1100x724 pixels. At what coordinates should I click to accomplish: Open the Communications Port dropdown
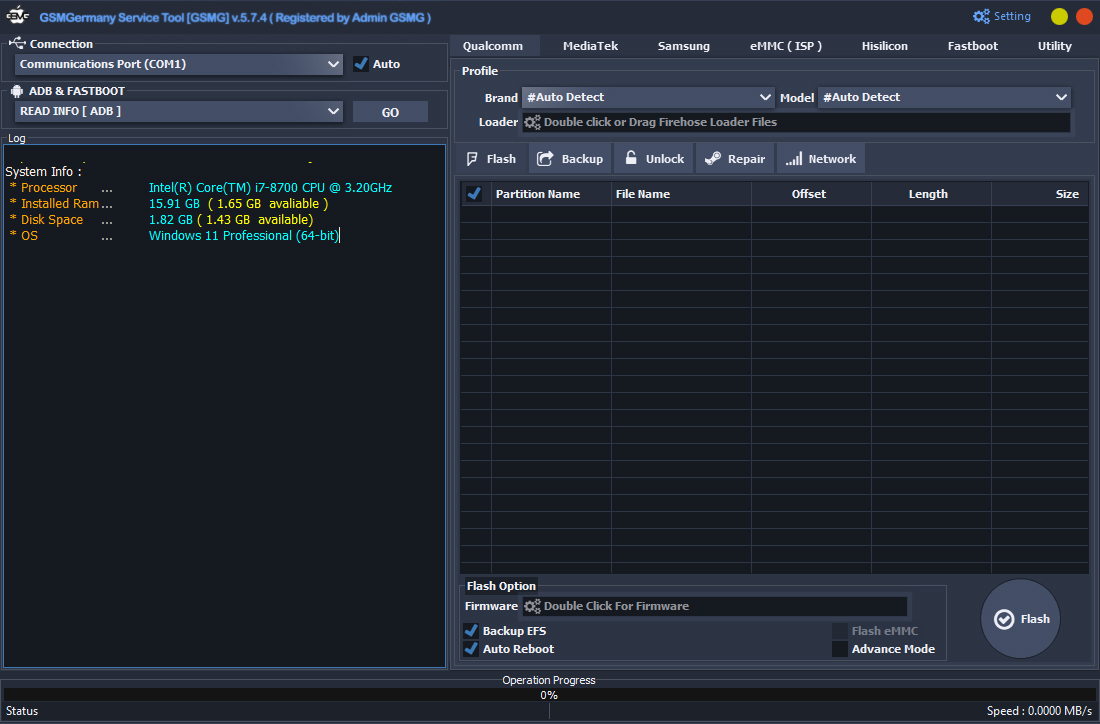click(180, 64)
